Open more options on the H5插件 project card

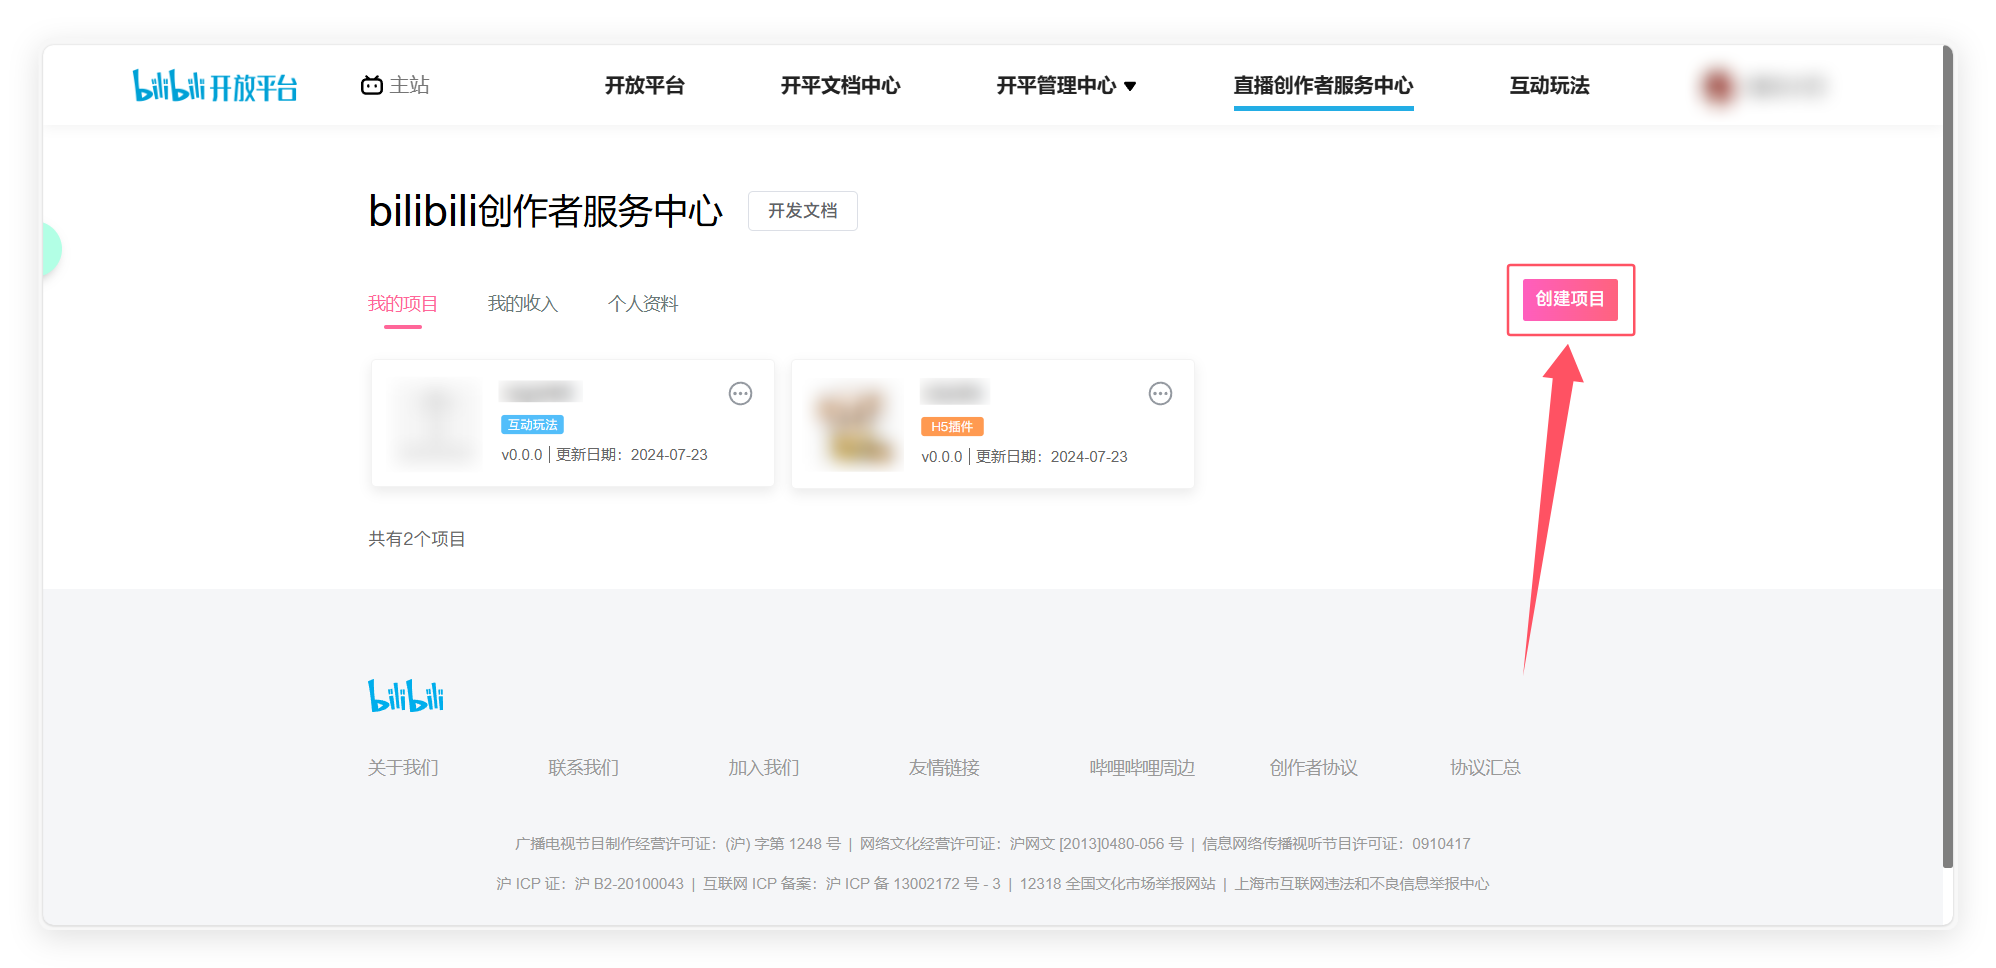[x=1160, y=393]
